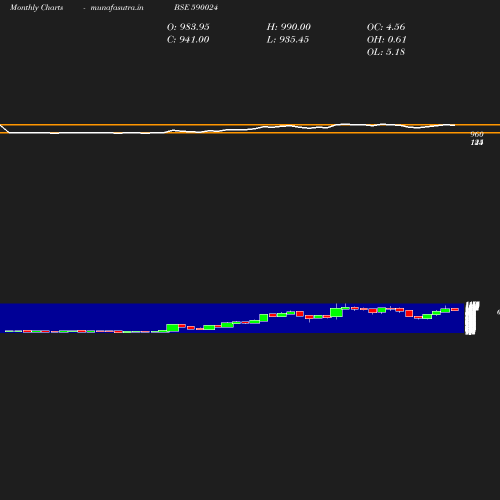The height and width of the screenshot is (500, 500).
Task: Select the OH: 0.61 value
Action: pyautogui.click(x=387, y=39)
